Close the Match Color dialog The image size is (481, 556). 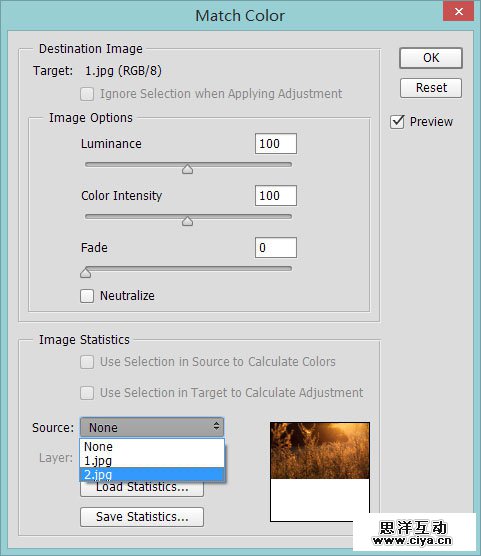pos(458,11)
